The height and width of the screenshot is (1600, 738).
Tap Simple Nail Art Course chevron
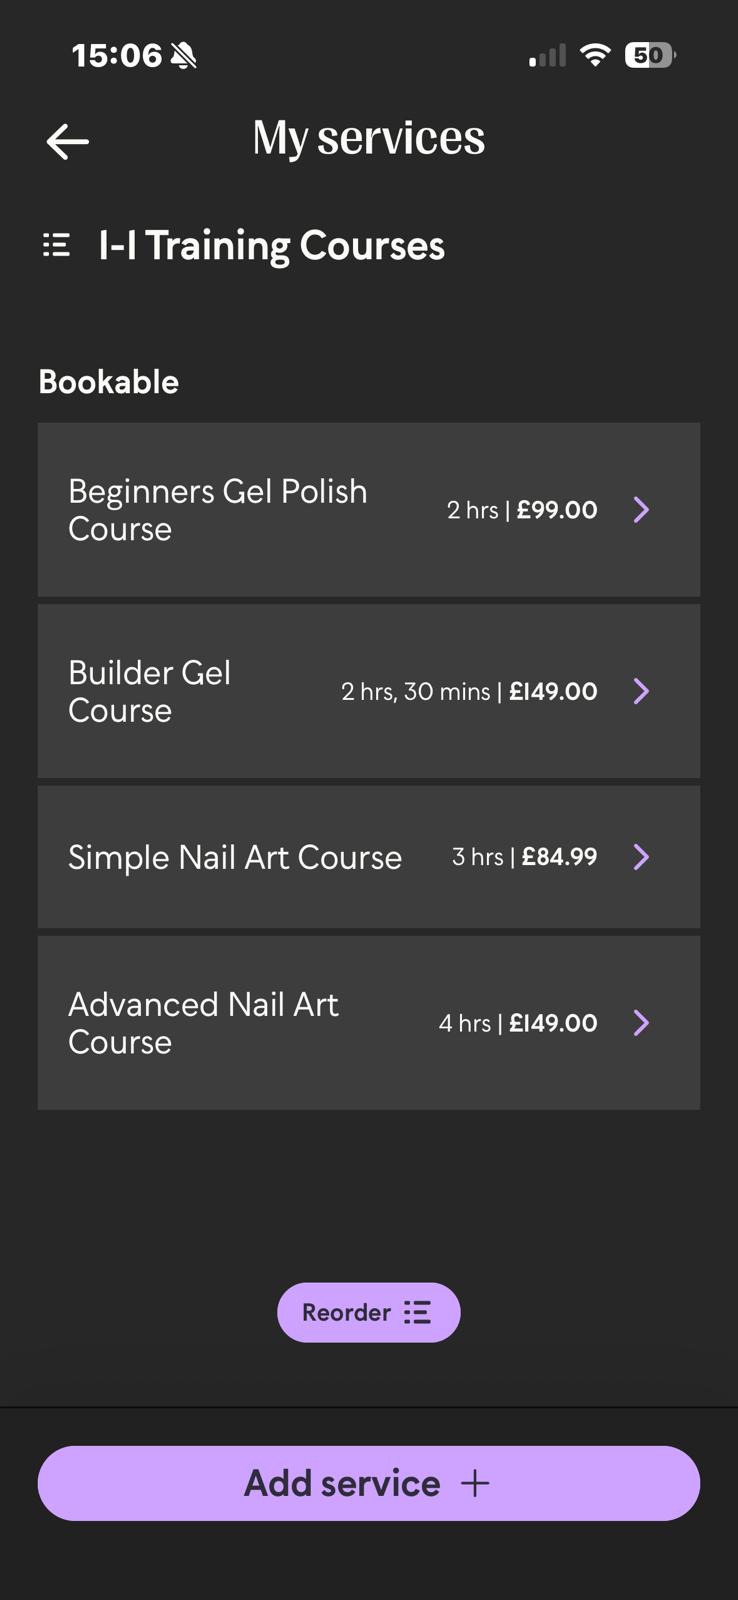coord(642,857)
